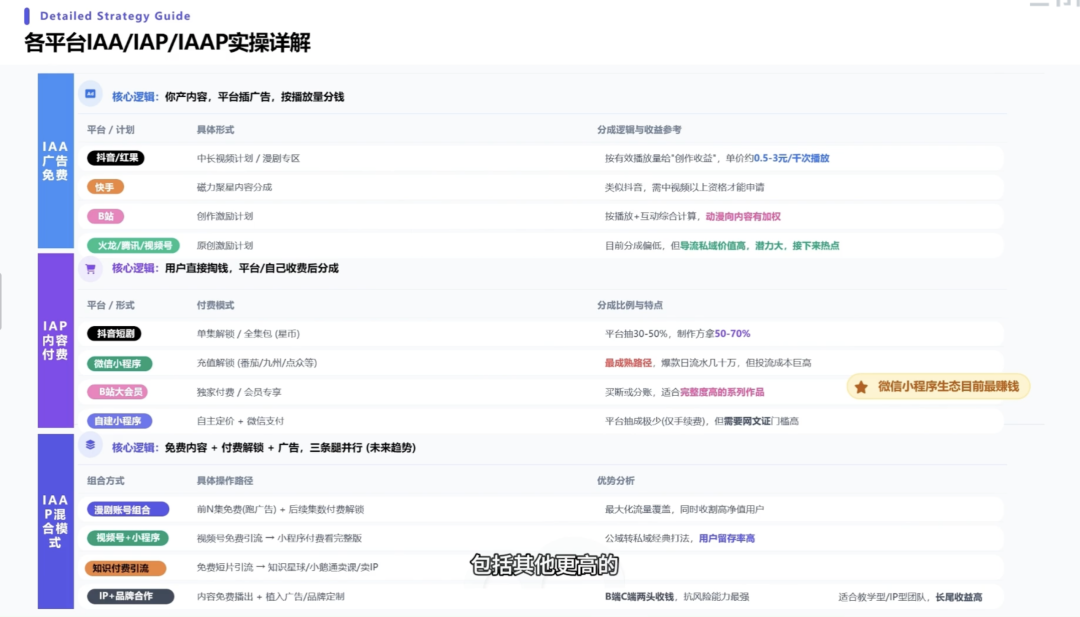Click the blue text 用户留存率高
1080x617 pixels.
727,538
